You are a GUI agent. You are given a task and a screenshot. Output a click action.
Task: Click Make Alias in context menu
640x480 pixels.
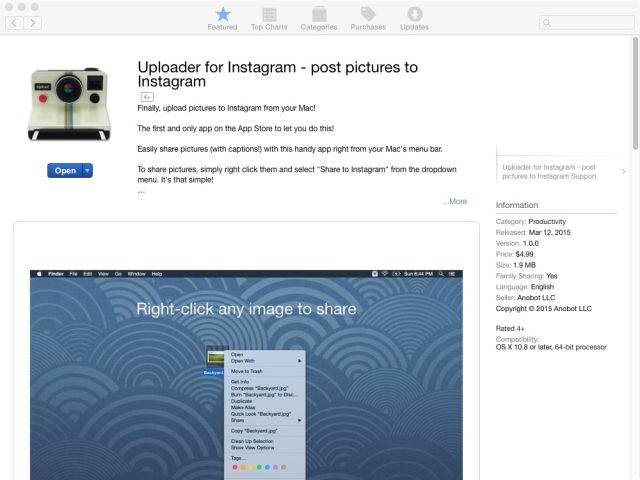[x=243, y=407]
